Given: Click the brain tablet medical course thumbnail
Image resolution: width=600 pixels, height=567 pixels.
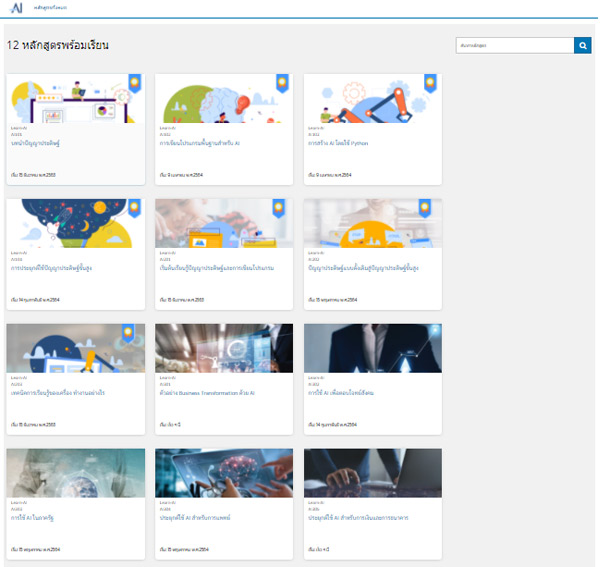Looking at the screenshot, I should (x=224, y=472).
